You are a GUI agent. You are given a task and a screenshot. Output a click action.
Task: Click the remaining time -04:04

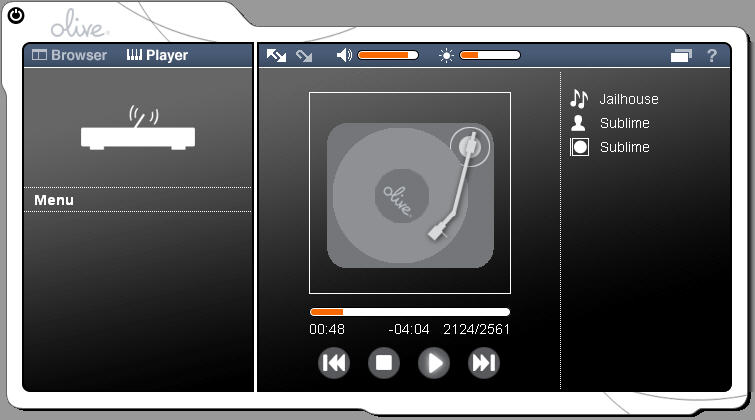pos(409,329)
